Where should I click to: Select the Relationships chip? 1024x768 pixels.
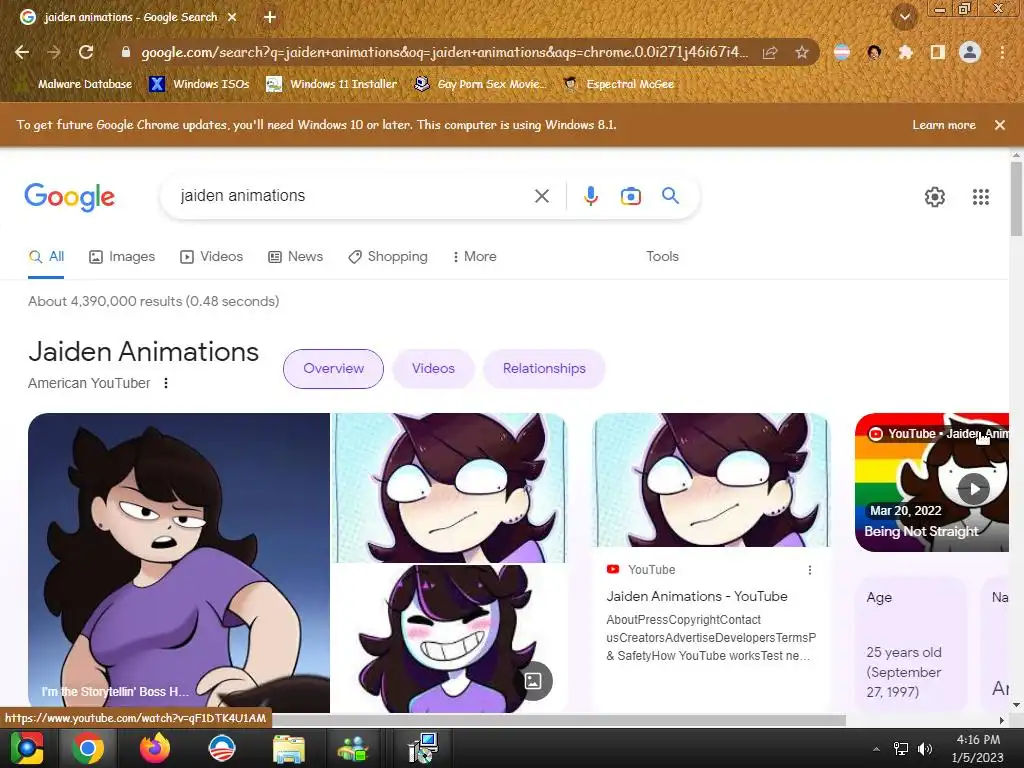[544, 368]
